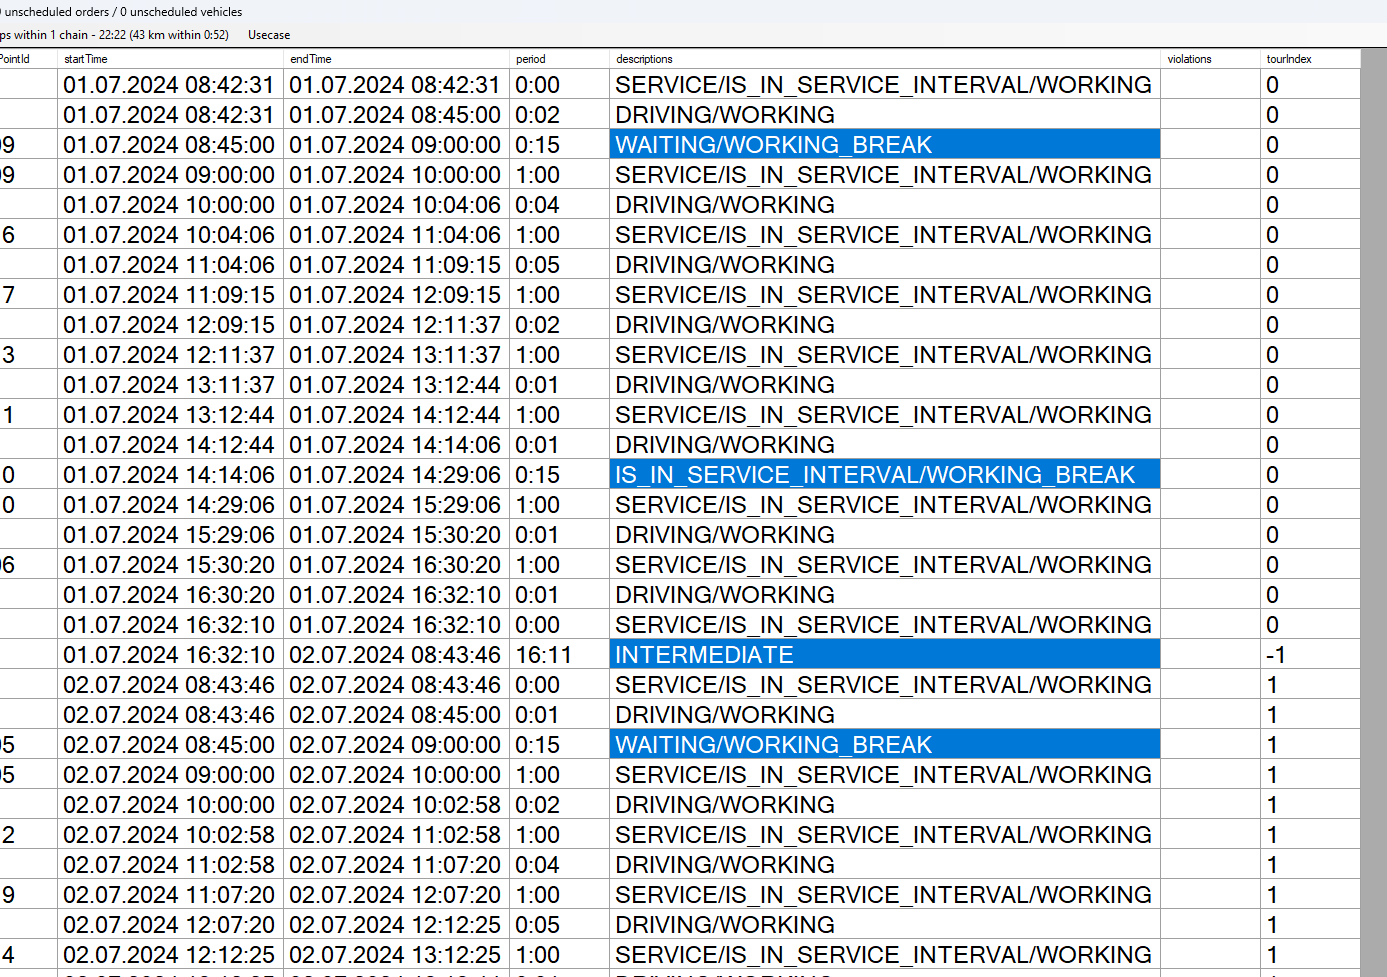The height and width of the screenshot is (977, 1387).
Task: Click DRIVING/WORKING cell with period 0:05 on 02.07.2024
Action: [884, 925]
